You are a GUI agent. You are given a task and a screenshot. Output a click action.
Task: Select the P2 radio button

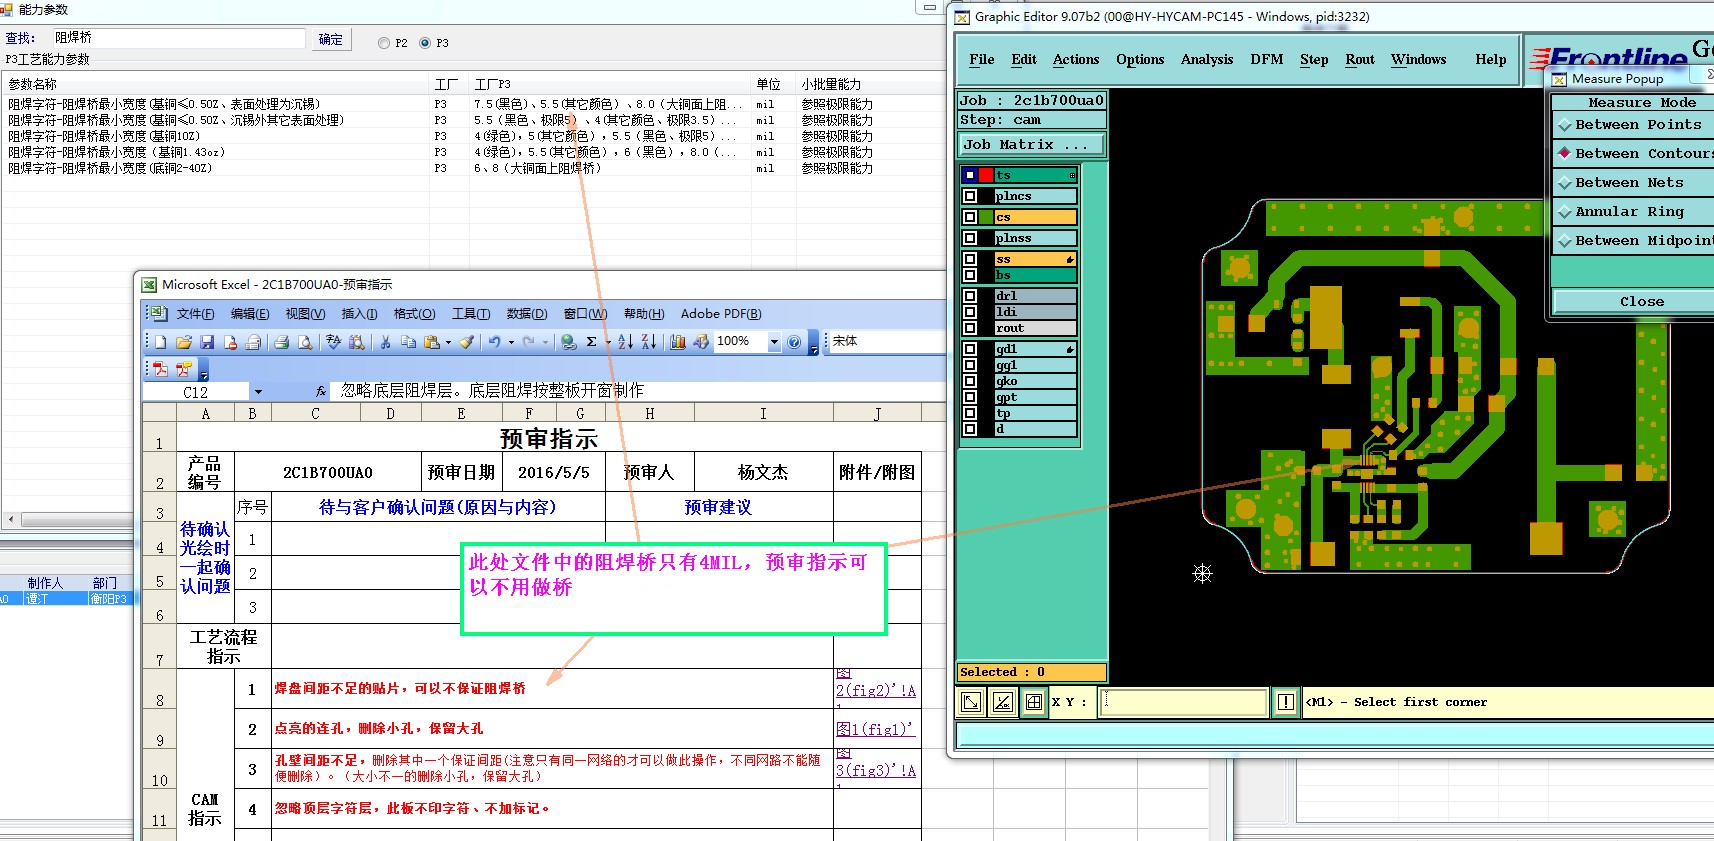point(384,43)
